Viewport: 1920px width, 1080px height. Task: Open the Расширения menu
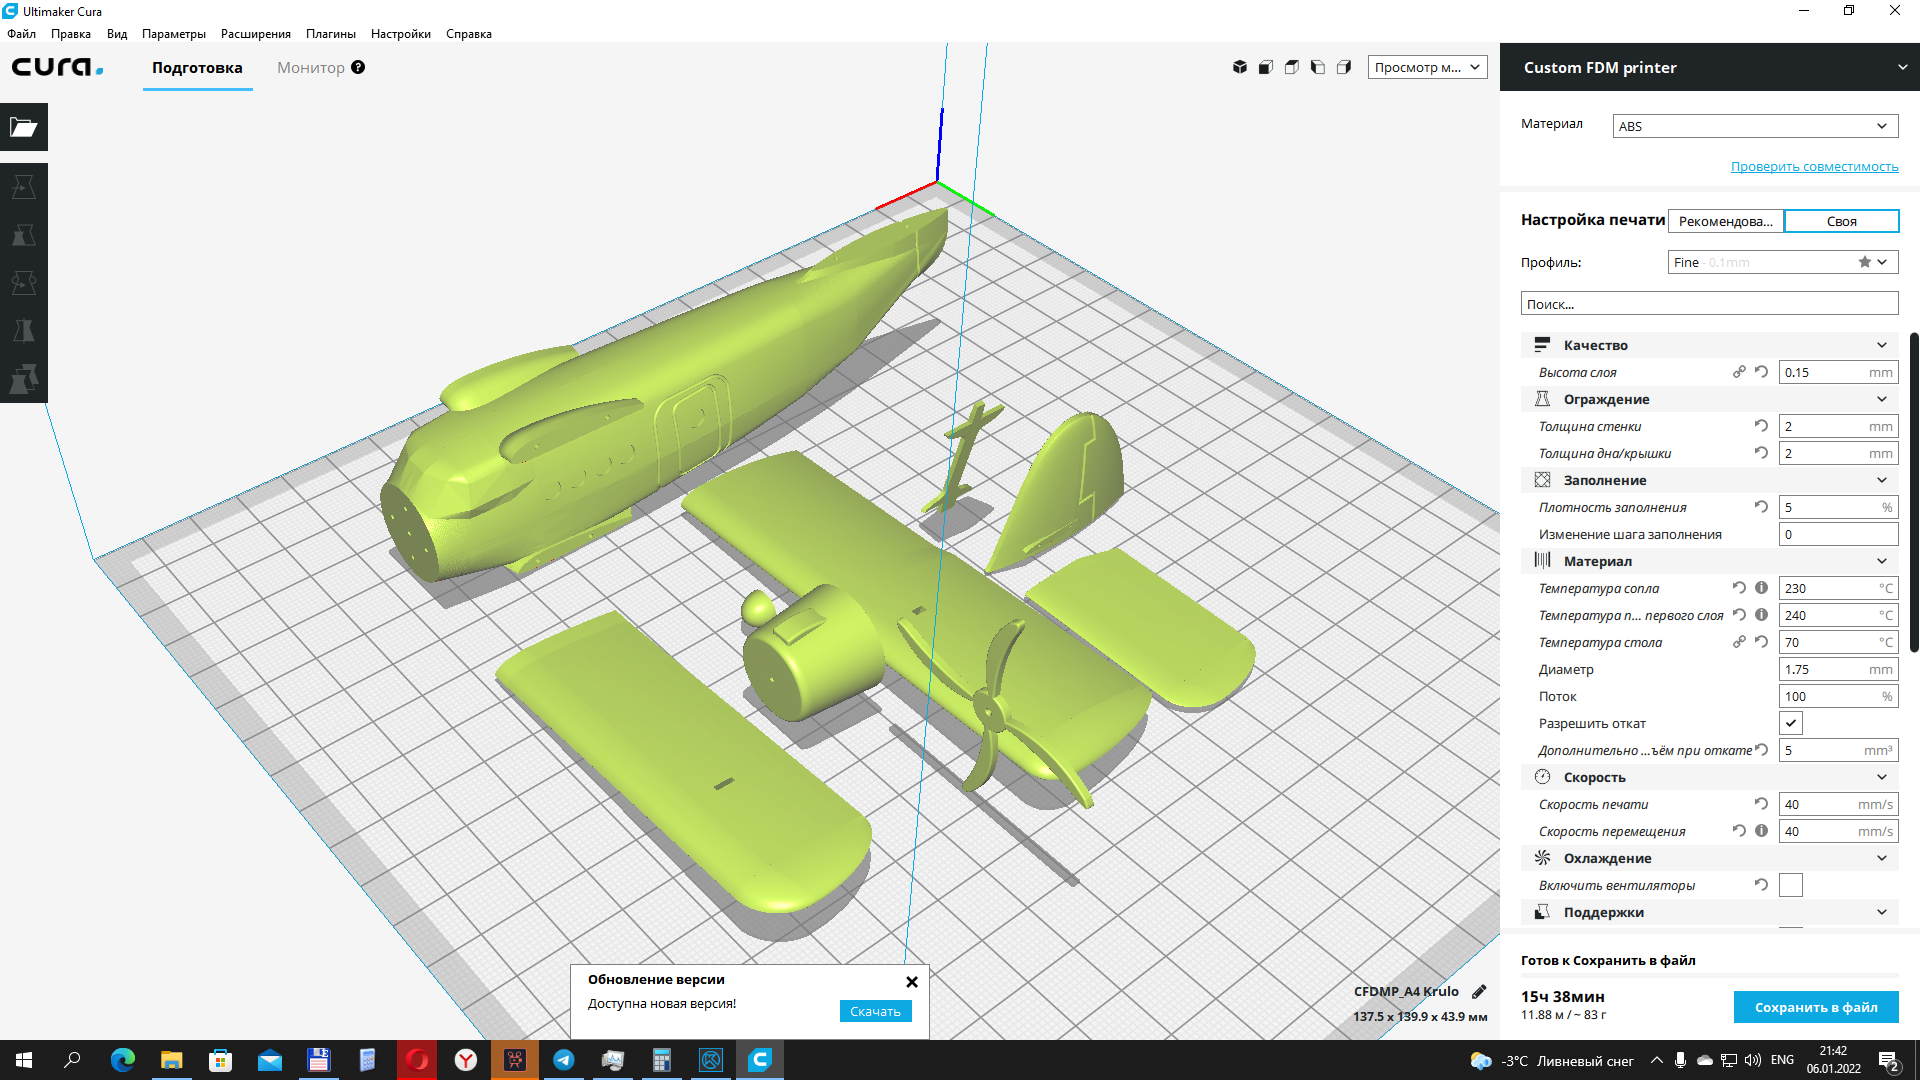coord(255,34)
